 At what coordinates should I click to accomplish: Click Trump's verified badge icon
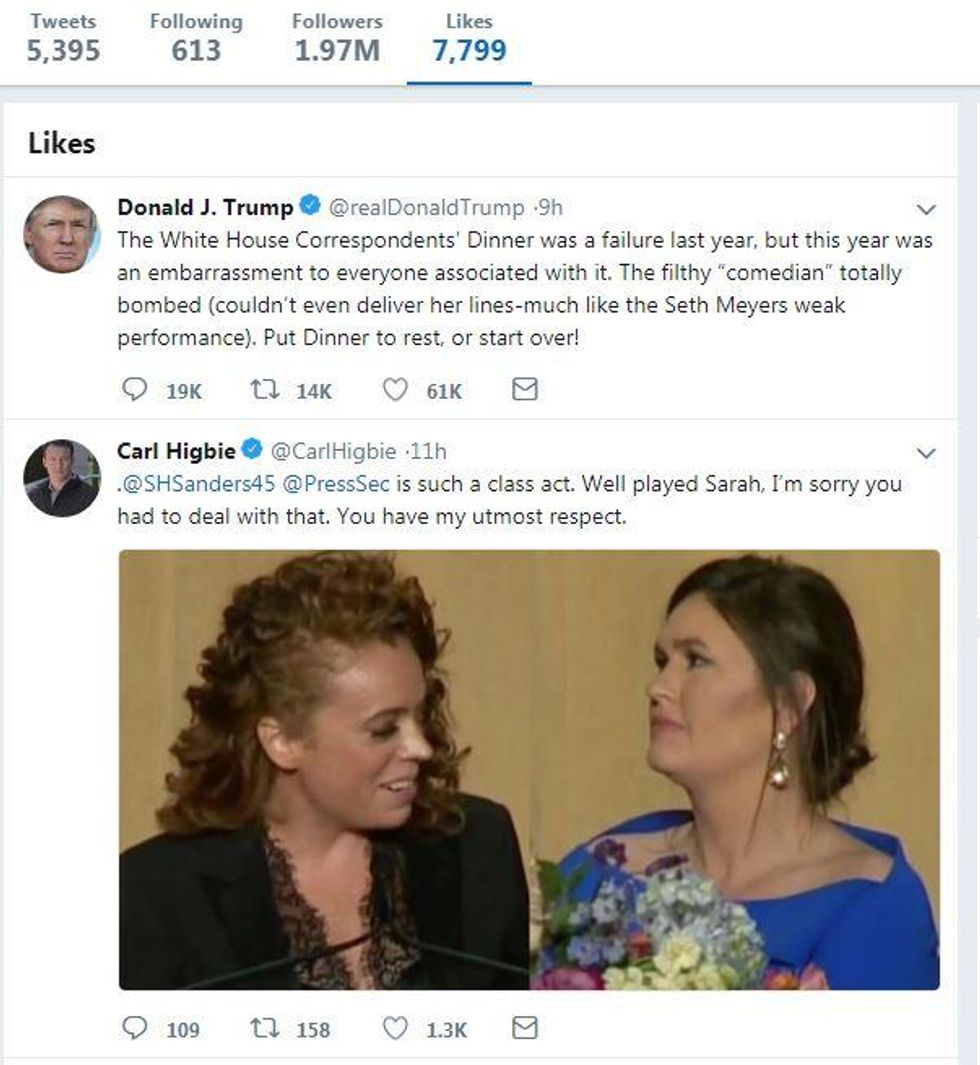(310, 207)
